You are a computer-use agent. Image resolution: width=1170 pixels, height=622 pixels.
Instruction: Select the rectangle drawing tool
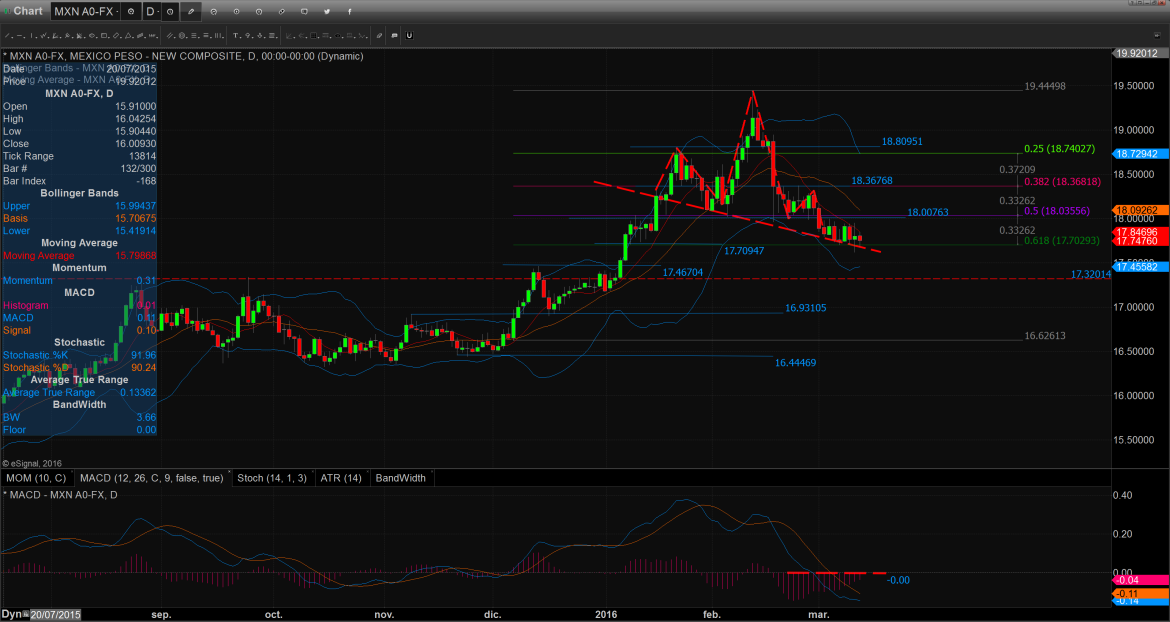click(104, 36)
